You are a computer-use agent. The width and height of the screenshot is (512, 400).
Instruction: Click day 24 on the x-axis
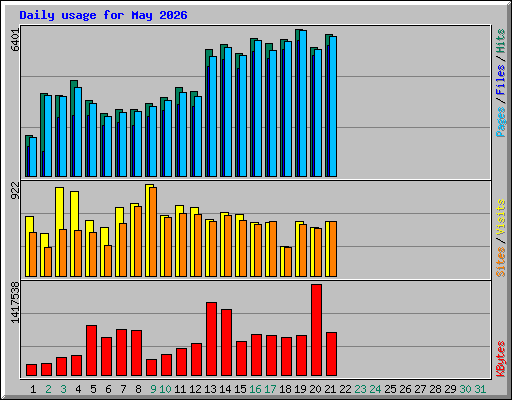pyautogui.click(x=375, y=389)
